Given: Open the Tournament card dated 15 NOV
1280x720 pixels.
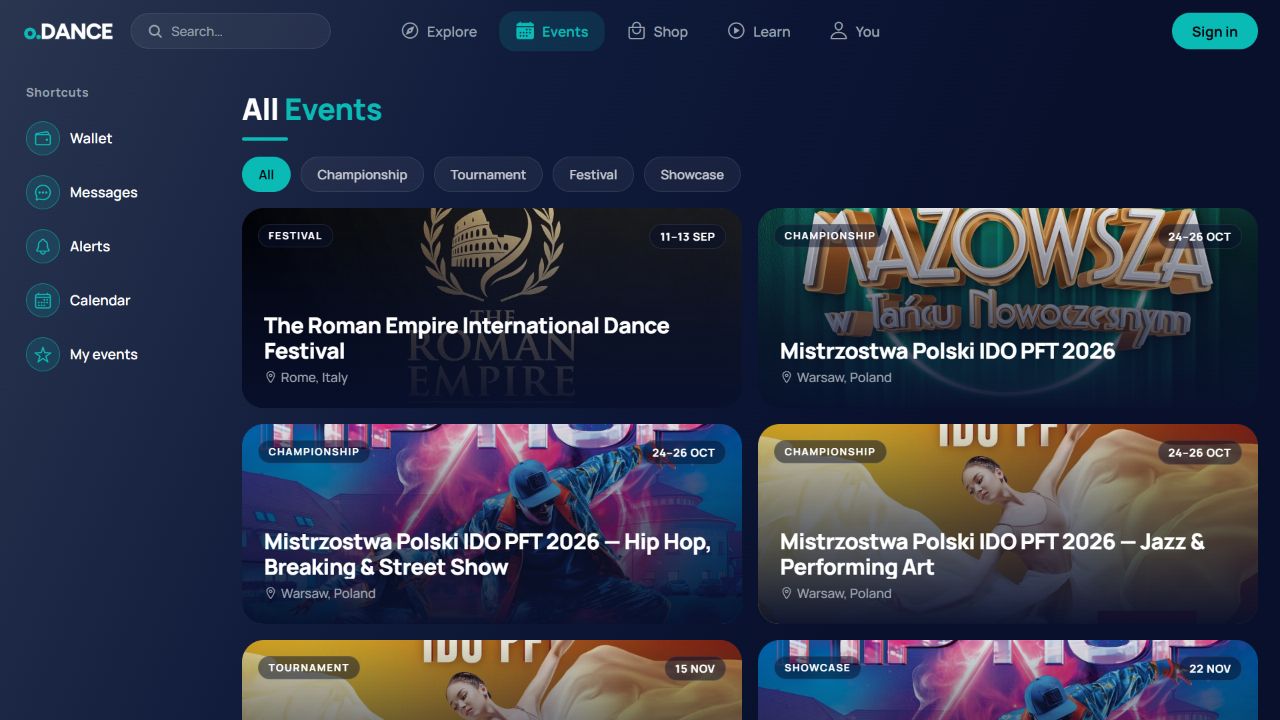Looking at the screenshot, I should pyautogui.click(x=492, y=680).
